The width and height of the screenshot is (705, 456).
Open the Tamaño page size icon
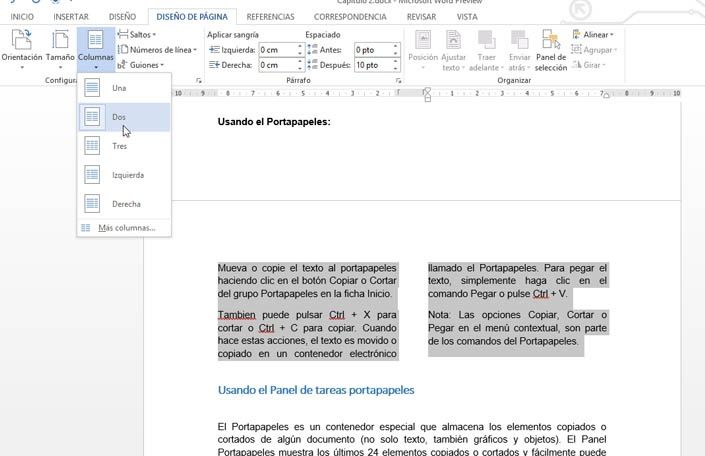tap(59, 40)
